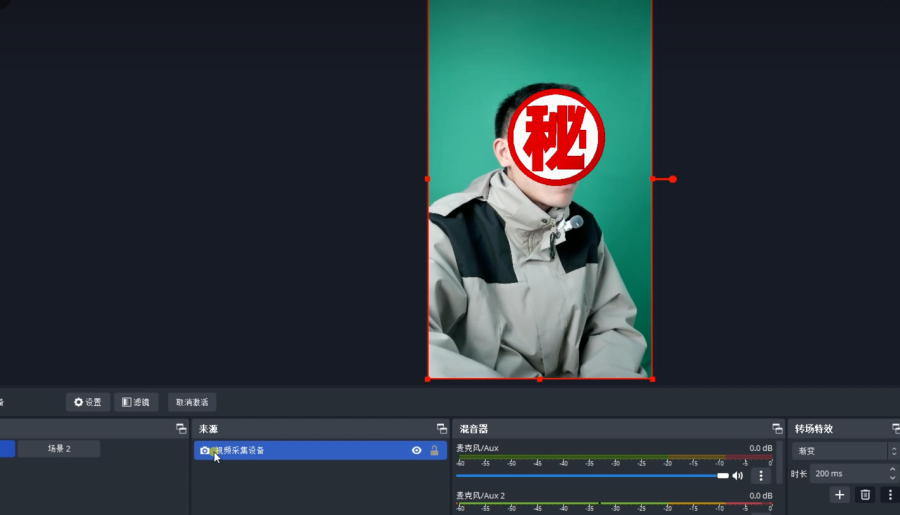Open 滤镜 filters button
900x515 pixels.
136,402
